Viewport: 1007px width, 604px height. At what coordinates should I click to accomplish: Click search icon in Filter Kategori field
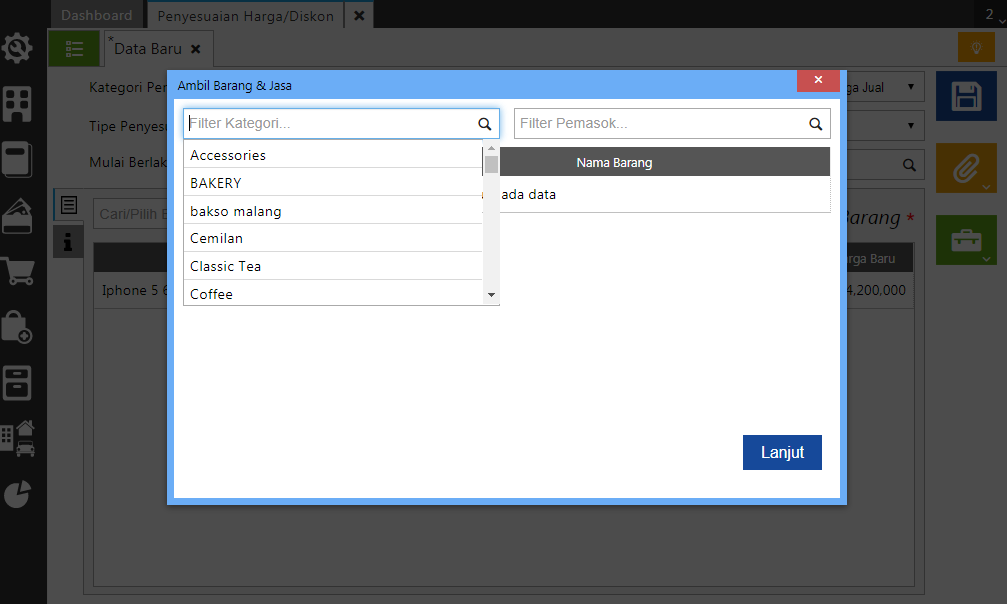click(484, 124)
